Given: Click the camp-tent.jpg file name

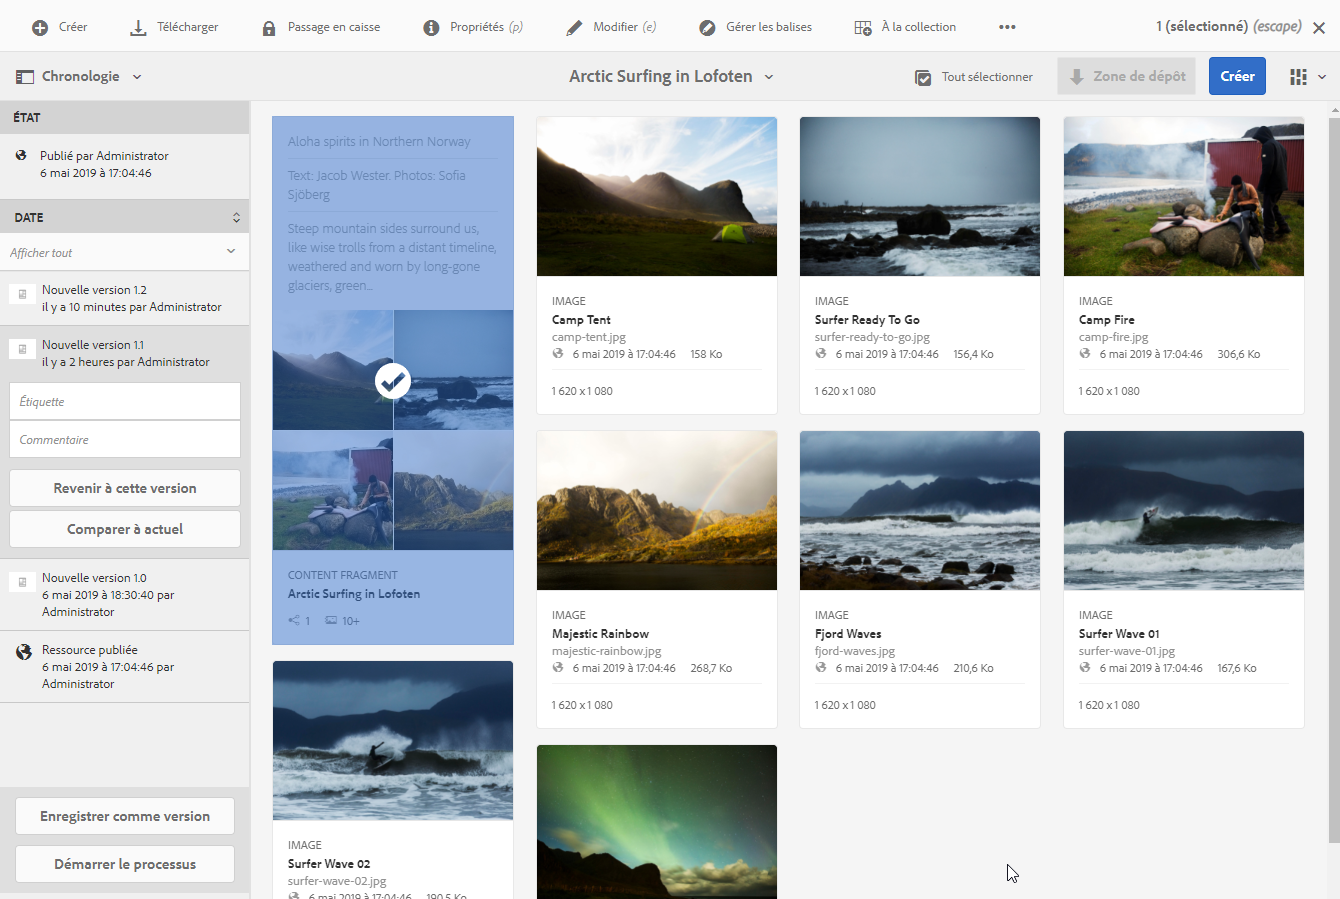Looking at the screenshot, I should click(x=589, y=337).
